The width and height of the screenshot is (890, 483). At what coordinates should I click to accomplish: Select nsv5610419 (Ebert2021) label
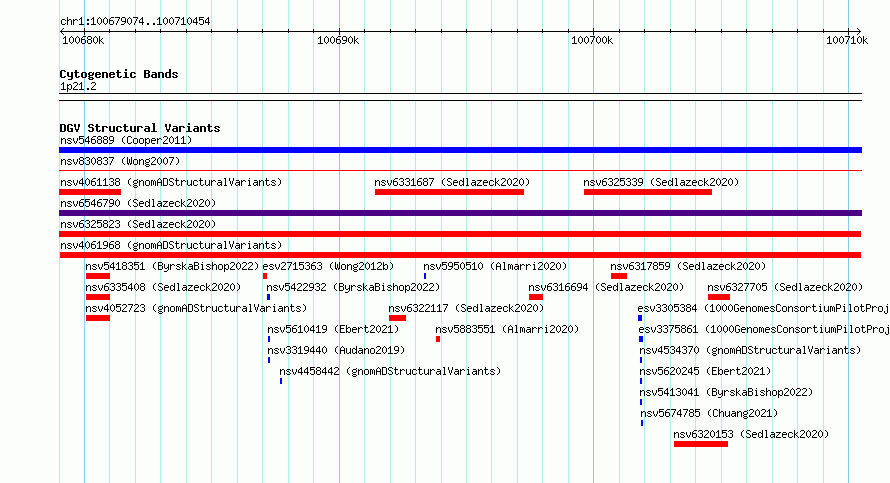(333, 329)
